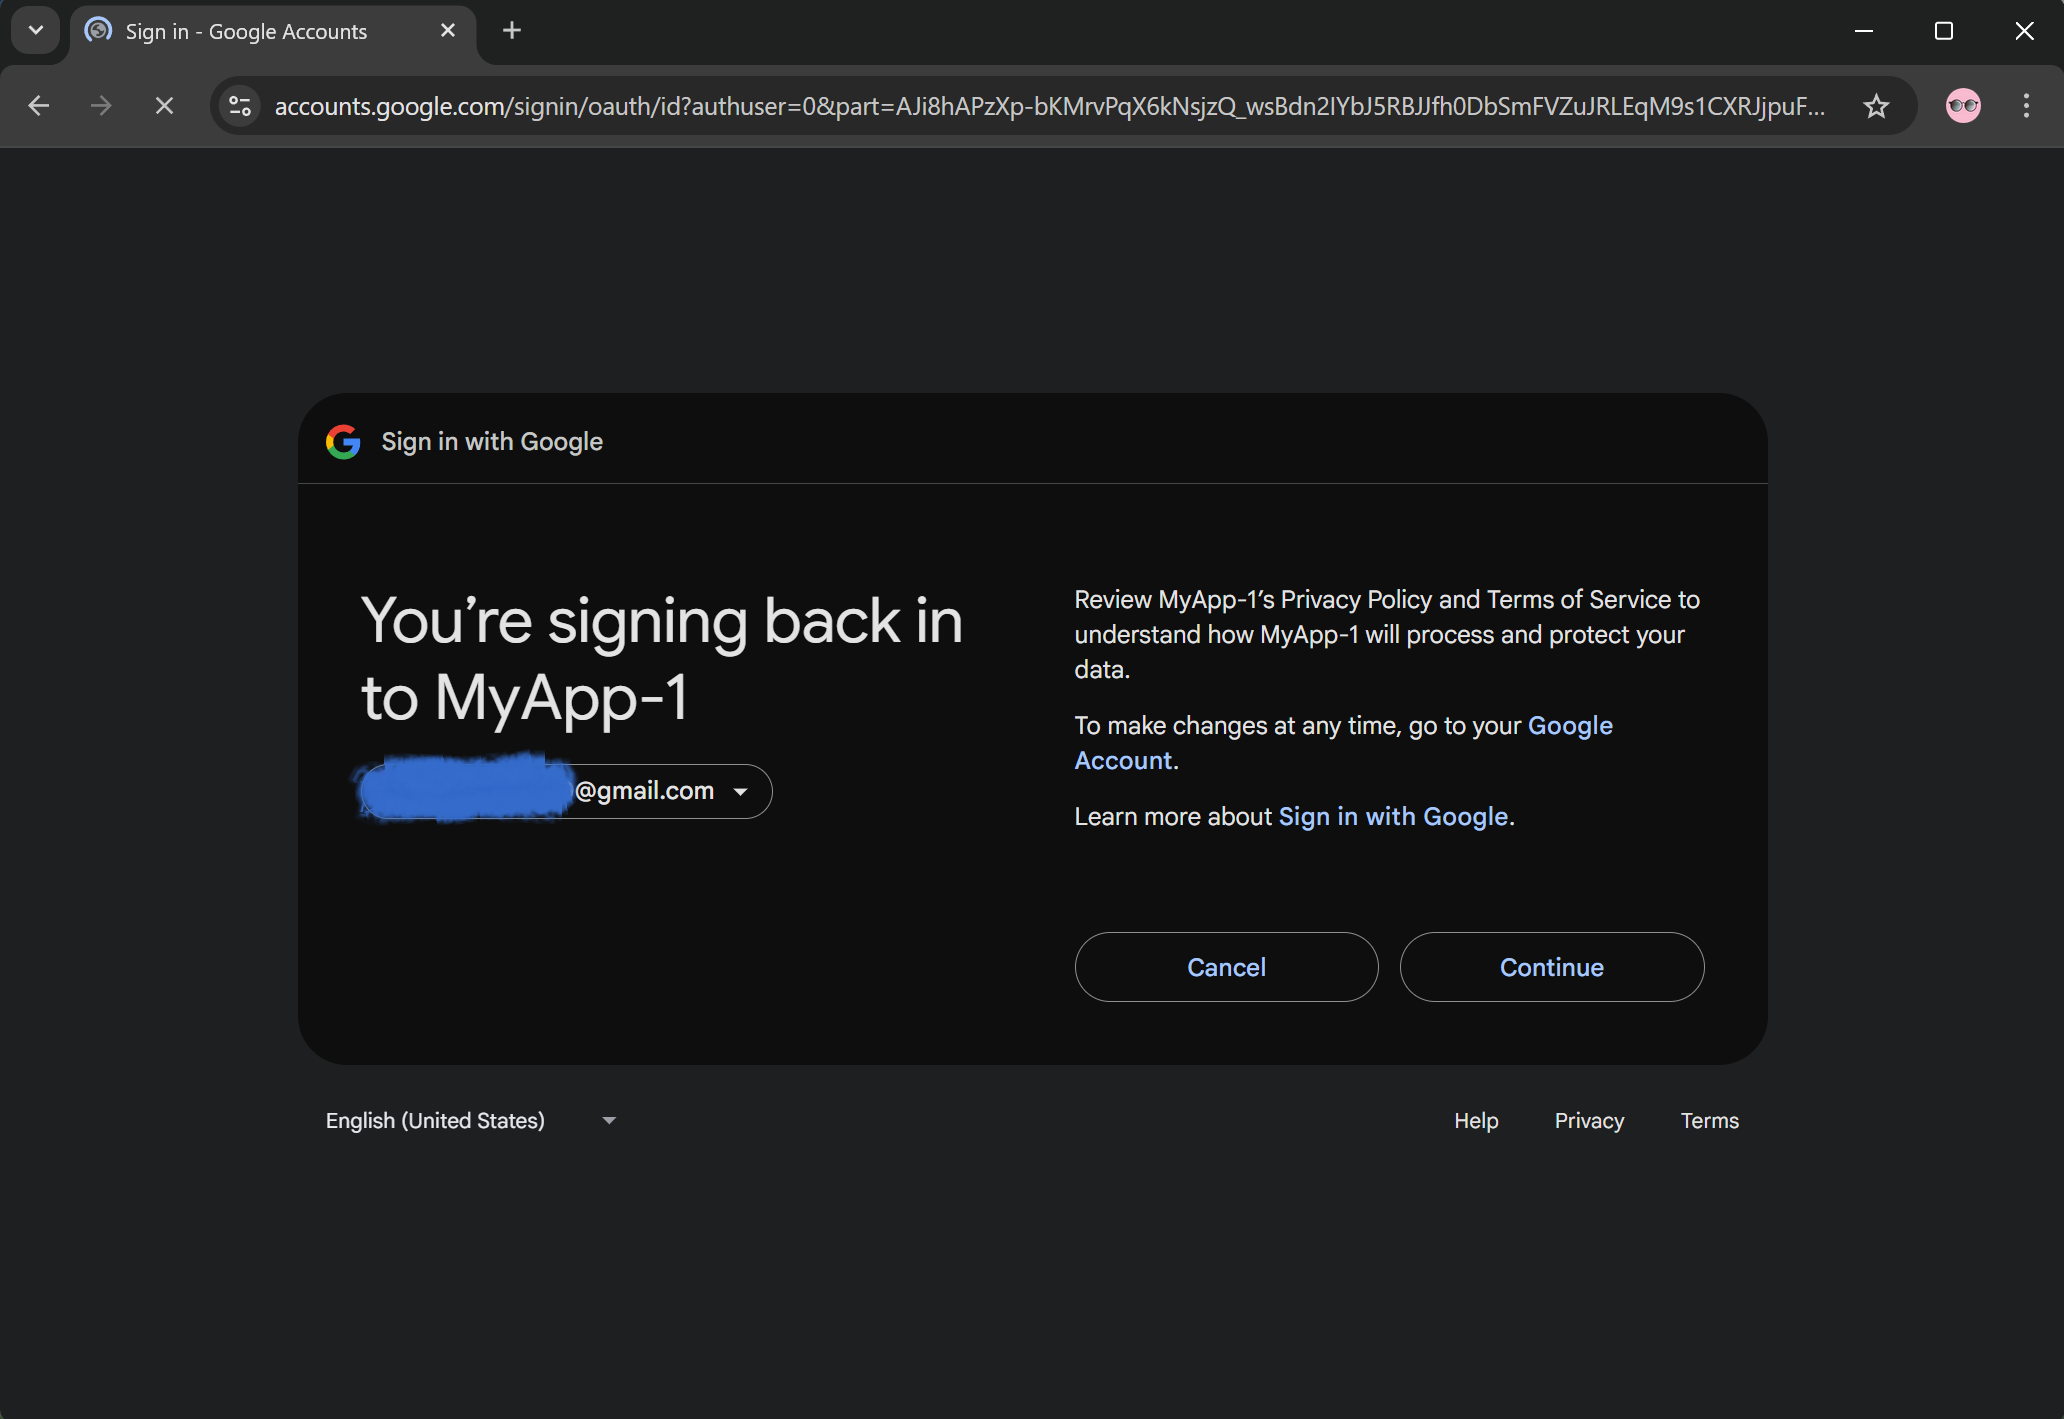Click the forward navigation arrow
The image size is (2064, 1419).
click(101, 106)
